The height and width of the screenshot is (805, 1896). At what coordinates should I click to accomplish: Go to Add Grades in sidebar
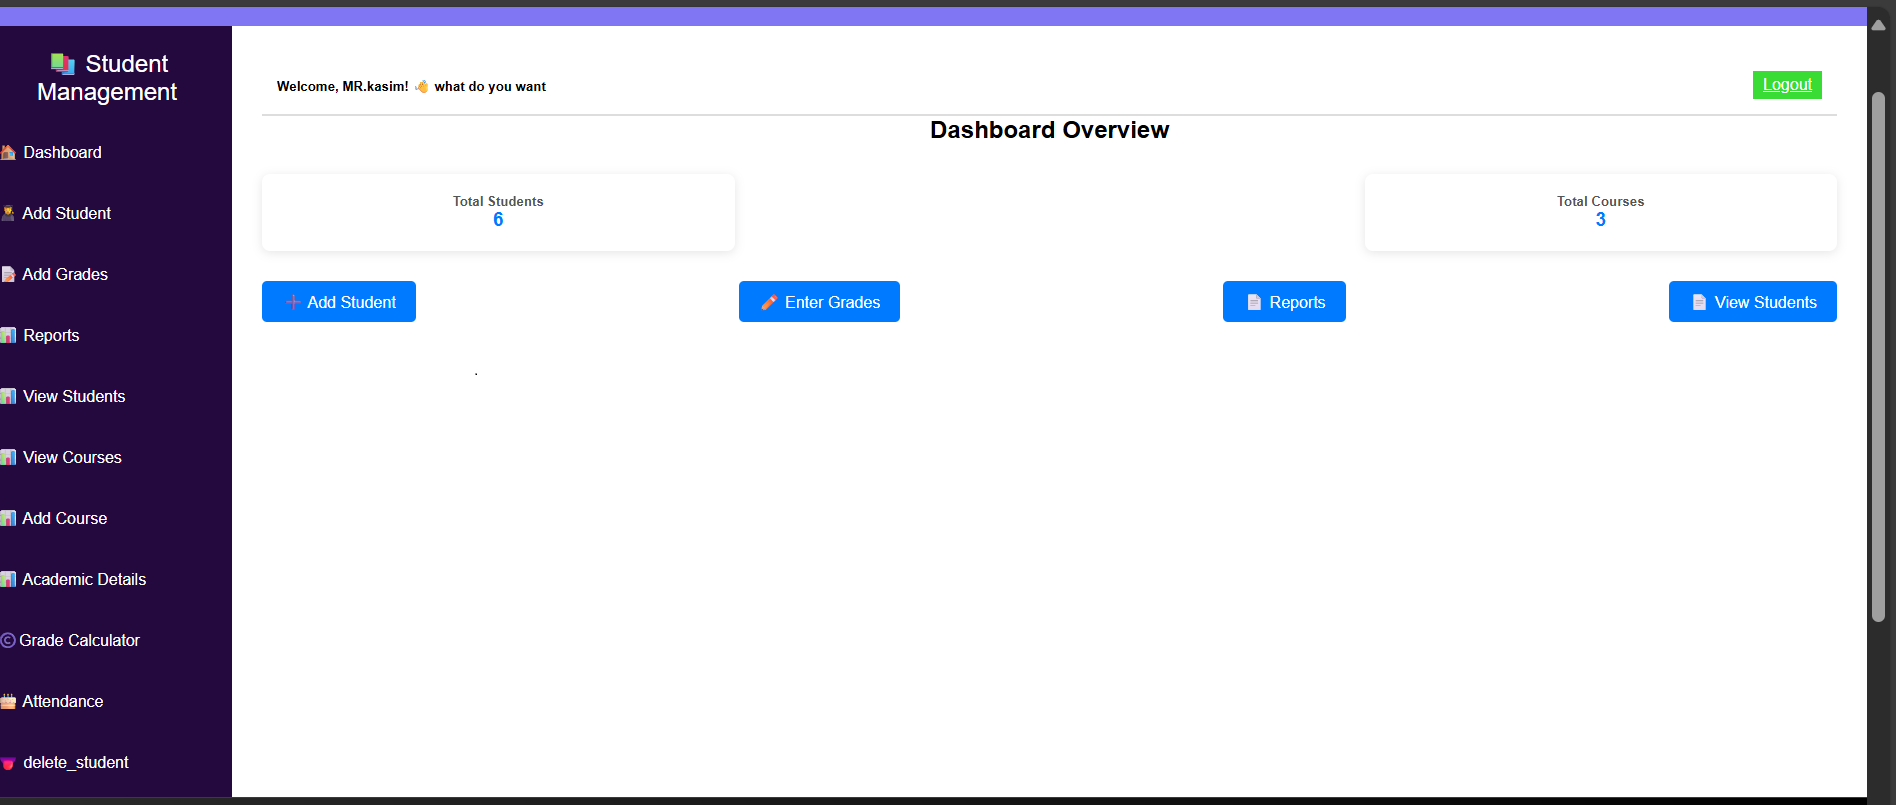65,274
